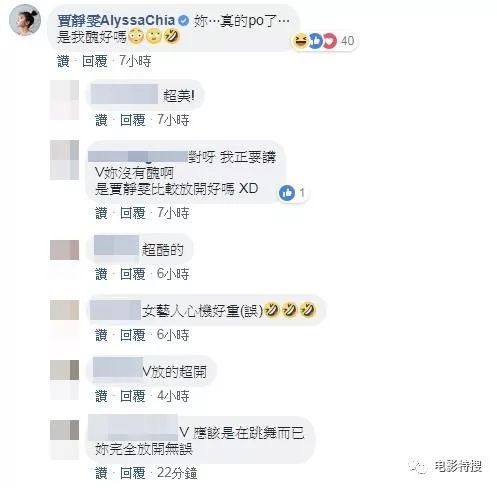Open avatar of 超酷的 commenter
Screen dimensions: 497x488
[65, 250]
